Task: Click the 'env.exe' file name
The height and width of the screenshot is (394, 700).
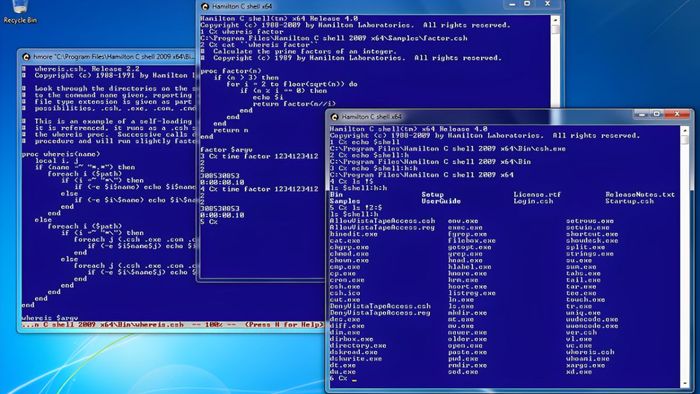Action: [x=463, y=221]
